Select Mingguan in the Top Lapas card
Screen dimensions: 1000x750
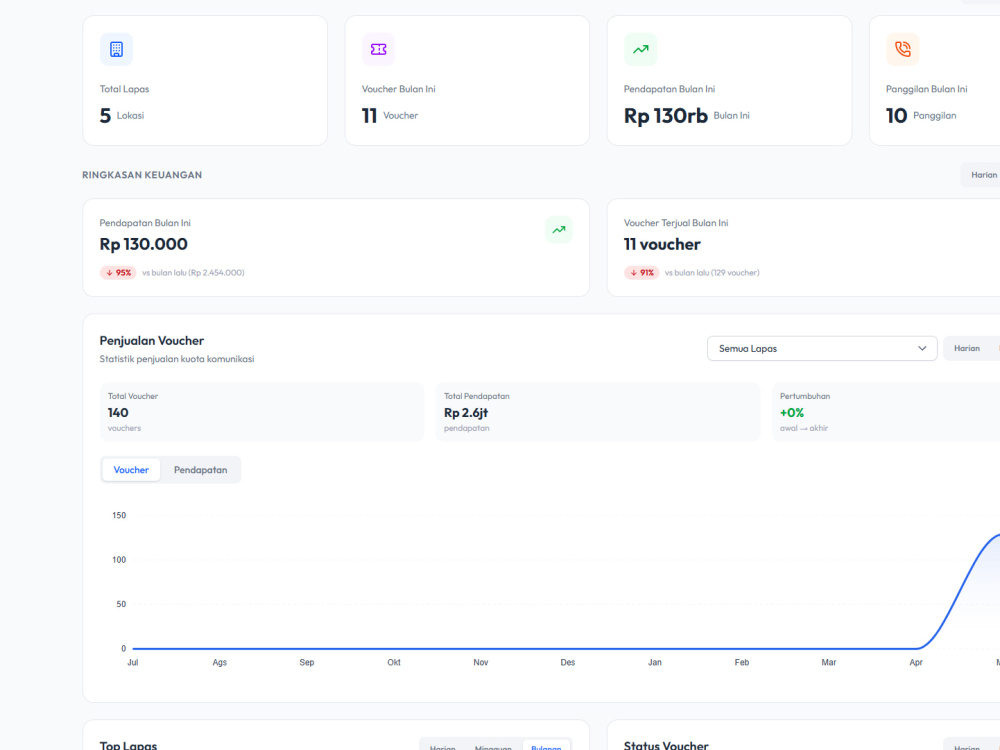point(493,747)
